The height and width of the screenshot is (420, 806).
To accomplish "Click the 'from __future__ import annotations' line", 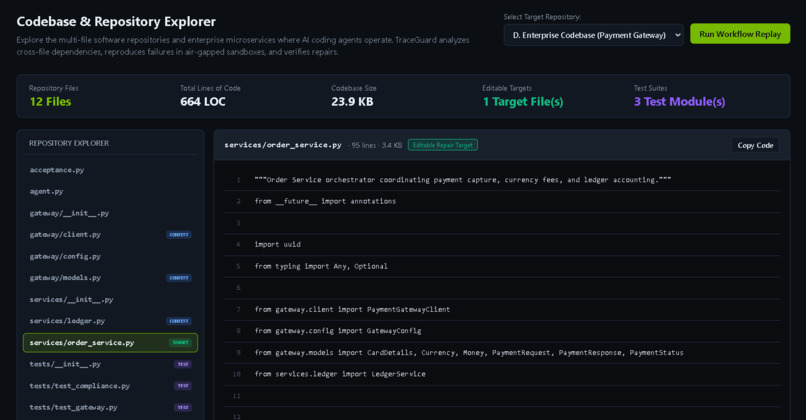I will 325,202.
